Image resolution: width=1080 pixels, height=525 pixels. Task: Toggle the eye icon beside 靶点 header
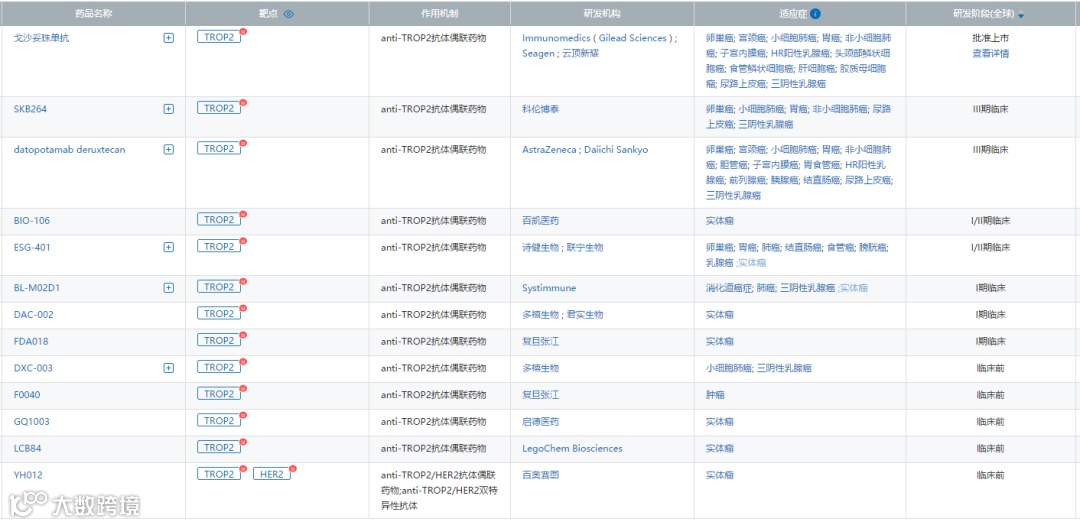[x=289, y=14]
